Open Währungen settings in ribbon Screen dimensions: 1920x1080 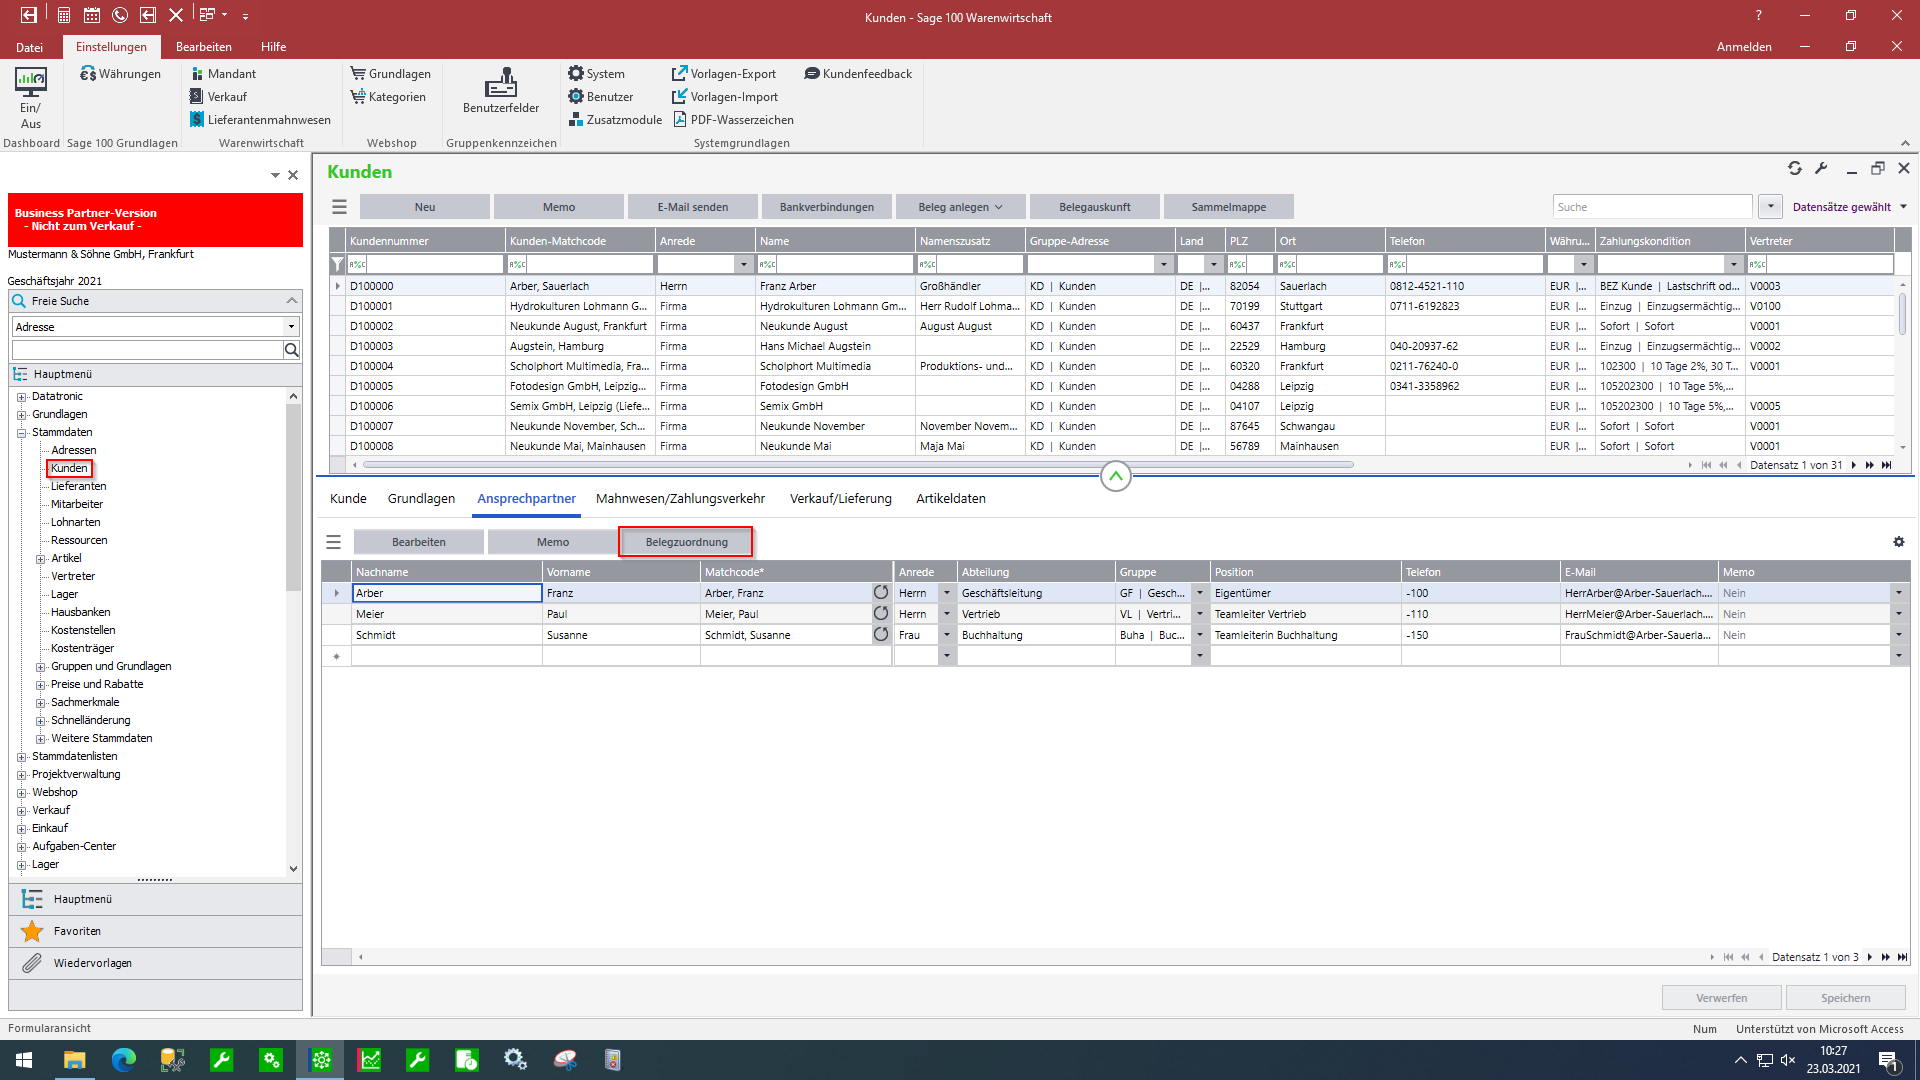(120, 74)
